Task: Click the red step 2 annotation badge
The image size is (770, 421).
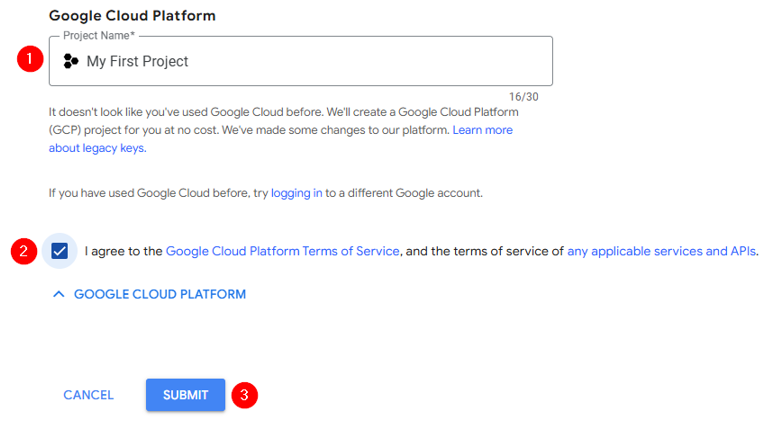Action: click(x=23, y=251)
